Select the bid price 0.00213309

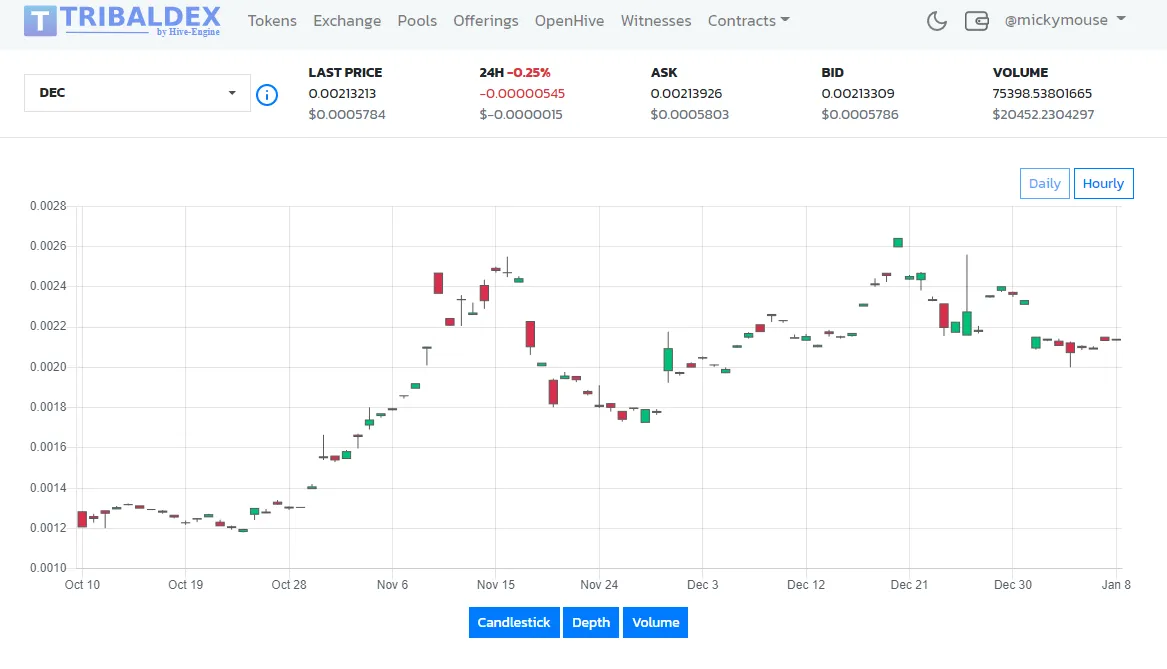click(x=858, y=94)
